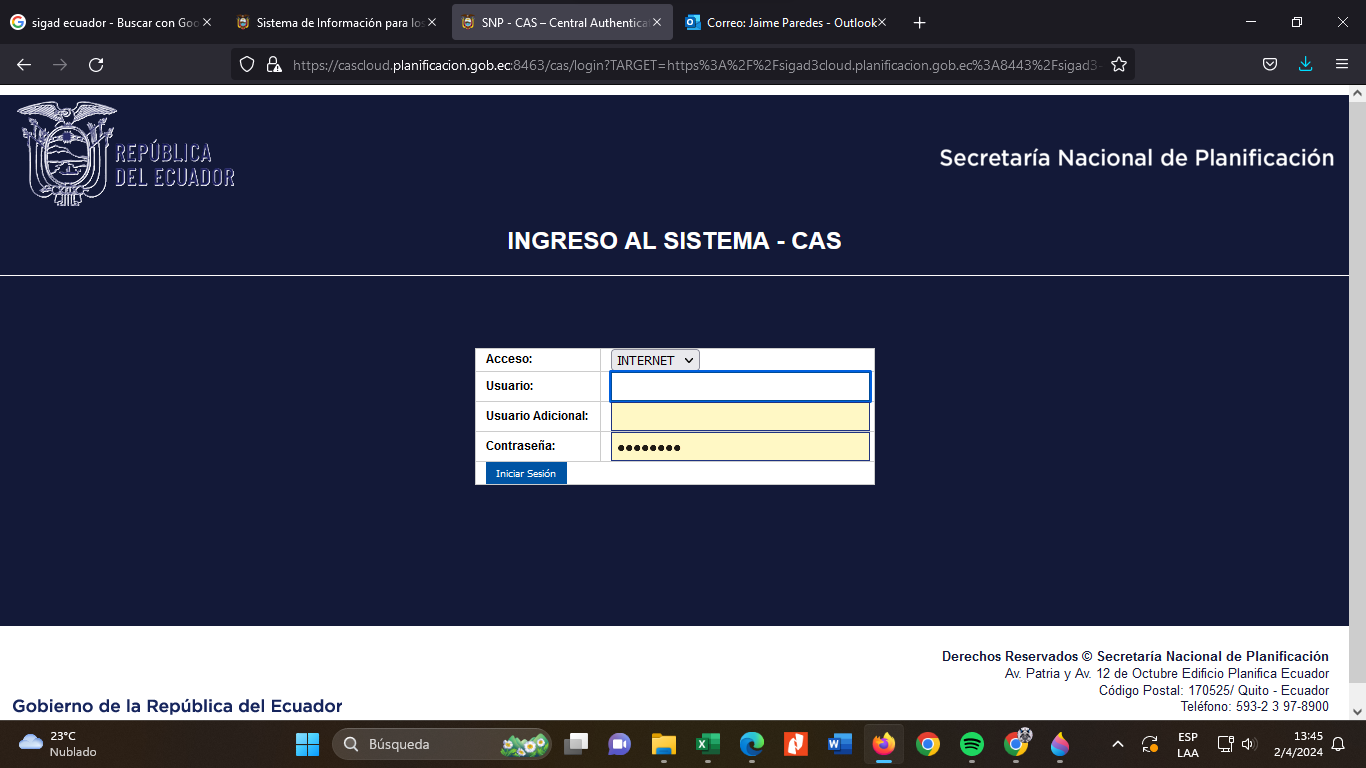Viewport: 1366px width, 768px height.
Task: Click the Iniciar Sesión button
Action: click(526, 473)
